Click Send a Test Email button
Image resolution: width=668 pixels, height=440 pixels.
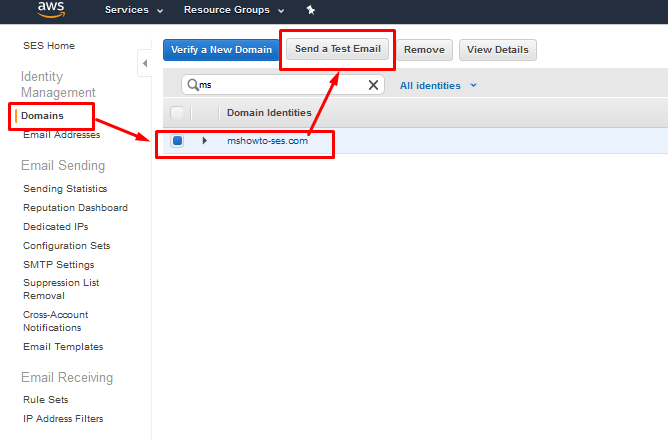point(337,49)
